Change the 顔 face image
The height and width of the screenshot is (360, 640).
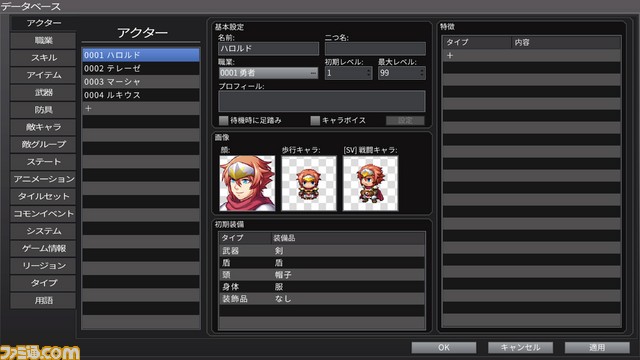coord(247,183)
